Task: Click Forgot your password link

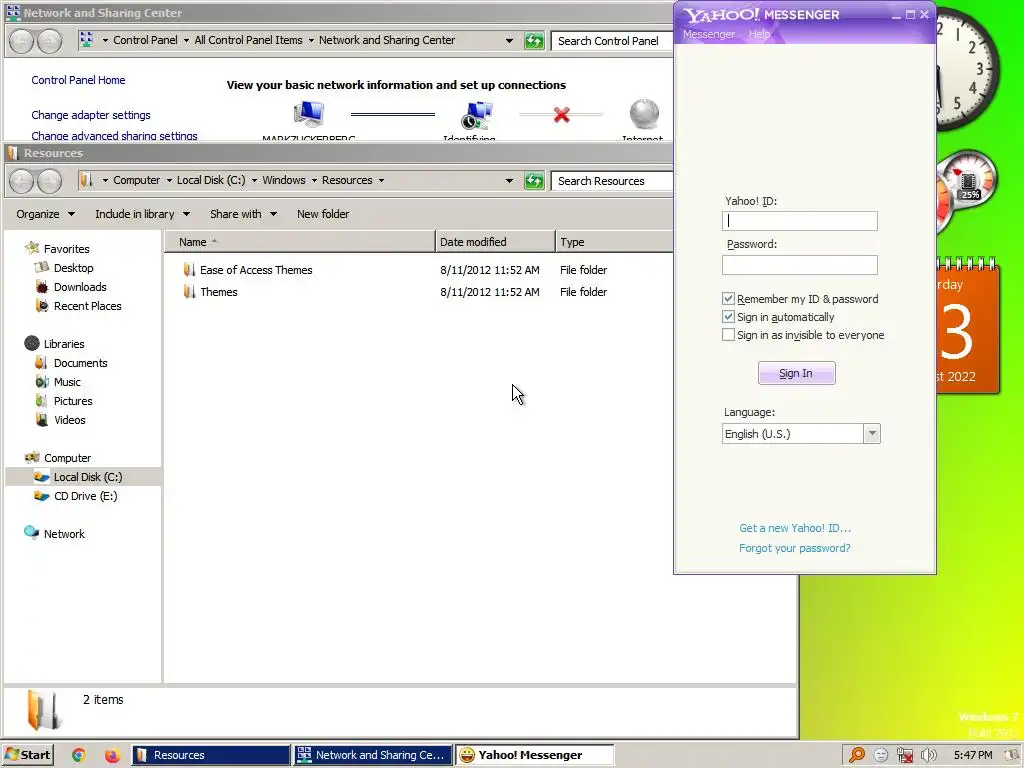Action: point(795,548)
